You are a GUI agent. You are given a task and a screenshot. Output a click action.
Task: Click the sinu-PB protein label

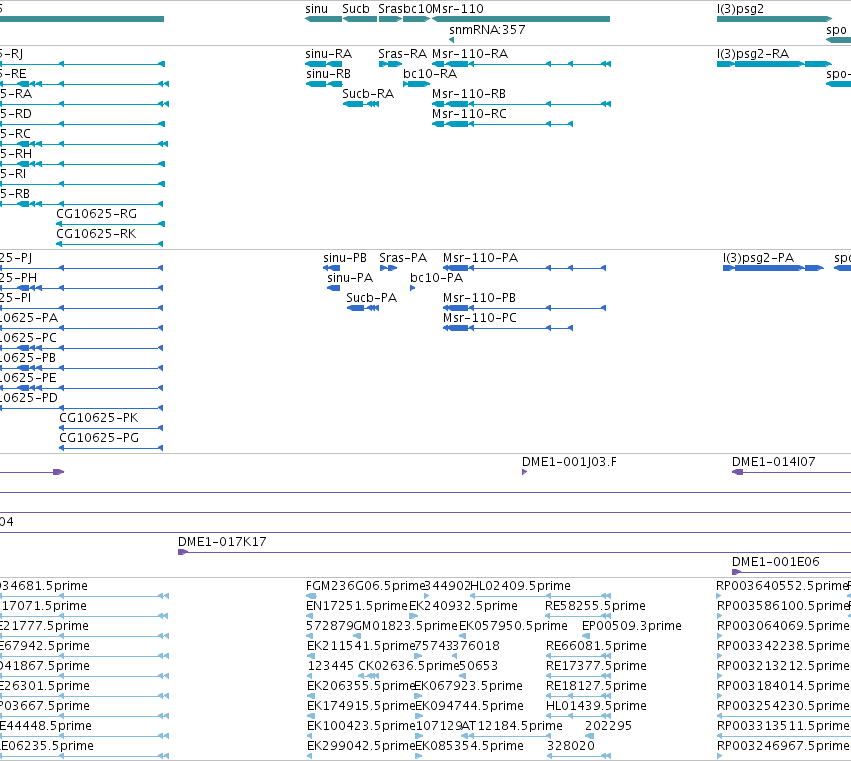345,258
